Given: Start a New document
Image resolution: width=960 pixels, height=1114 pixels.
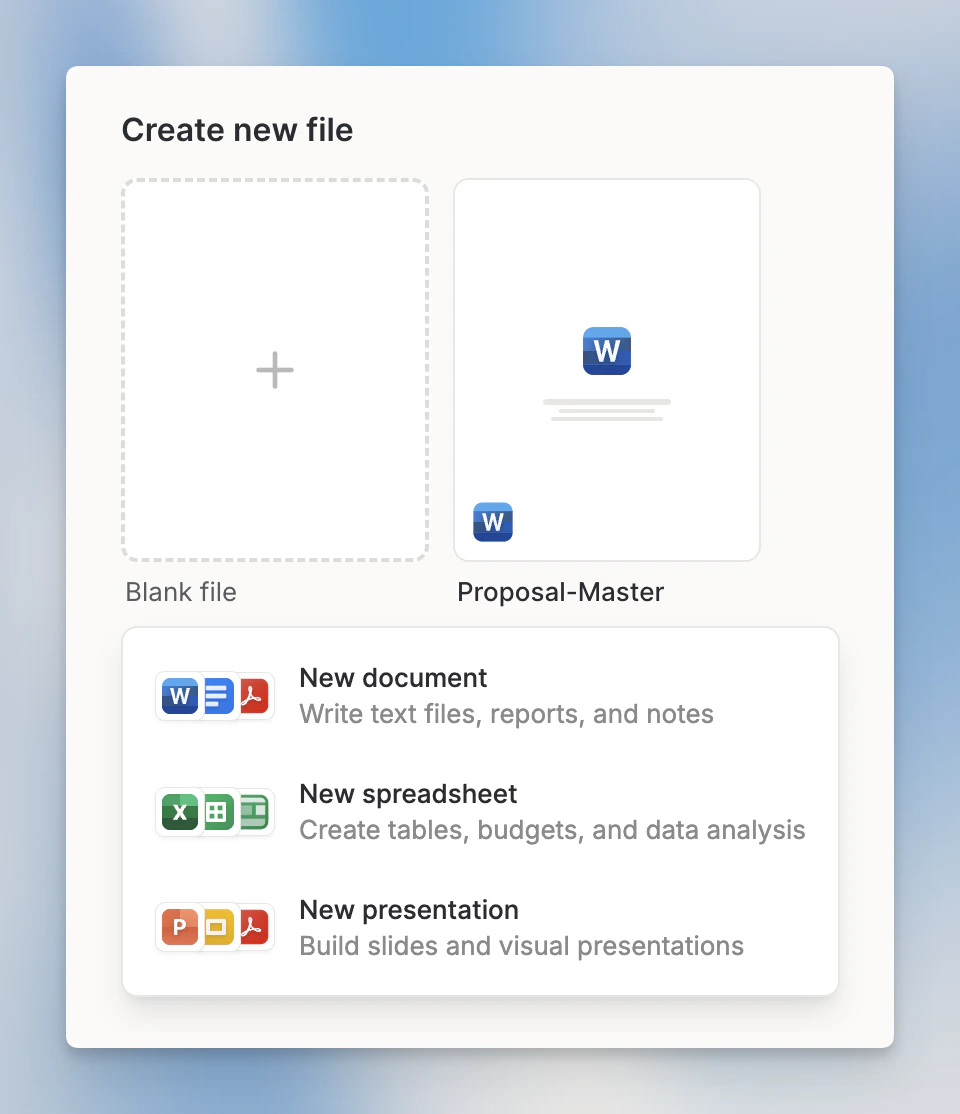Looking at the screenshot, I should (x=392, y=678).
